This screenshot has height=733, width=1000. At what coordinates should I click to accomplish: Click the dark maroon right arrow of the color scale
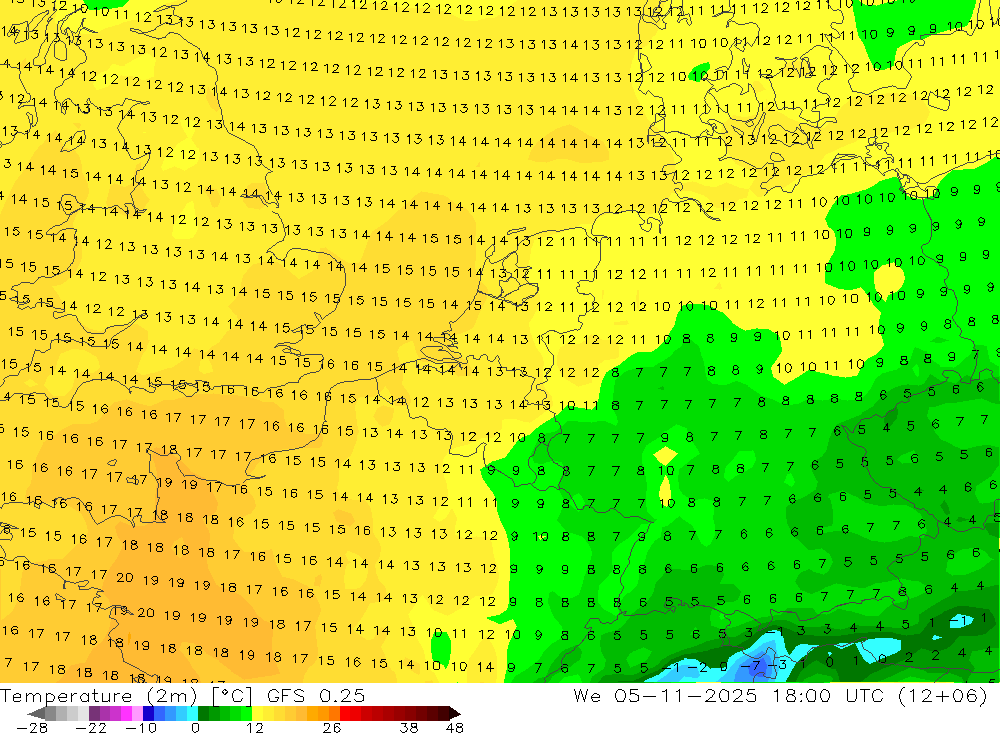pyautogui.click(x=455, y=713)
